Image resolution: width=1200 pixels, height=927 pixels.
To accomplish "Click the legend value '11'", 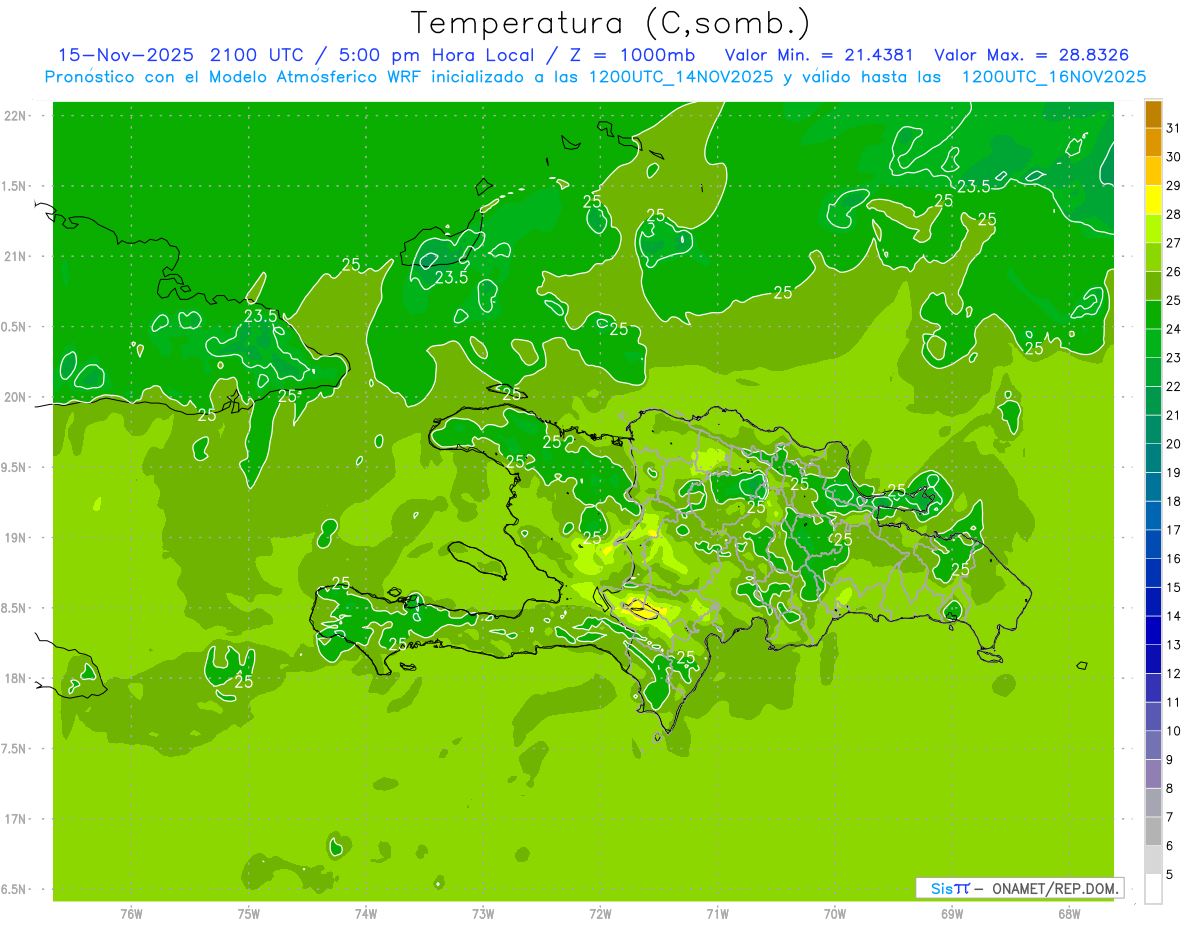I will (x=1174, y=702).
